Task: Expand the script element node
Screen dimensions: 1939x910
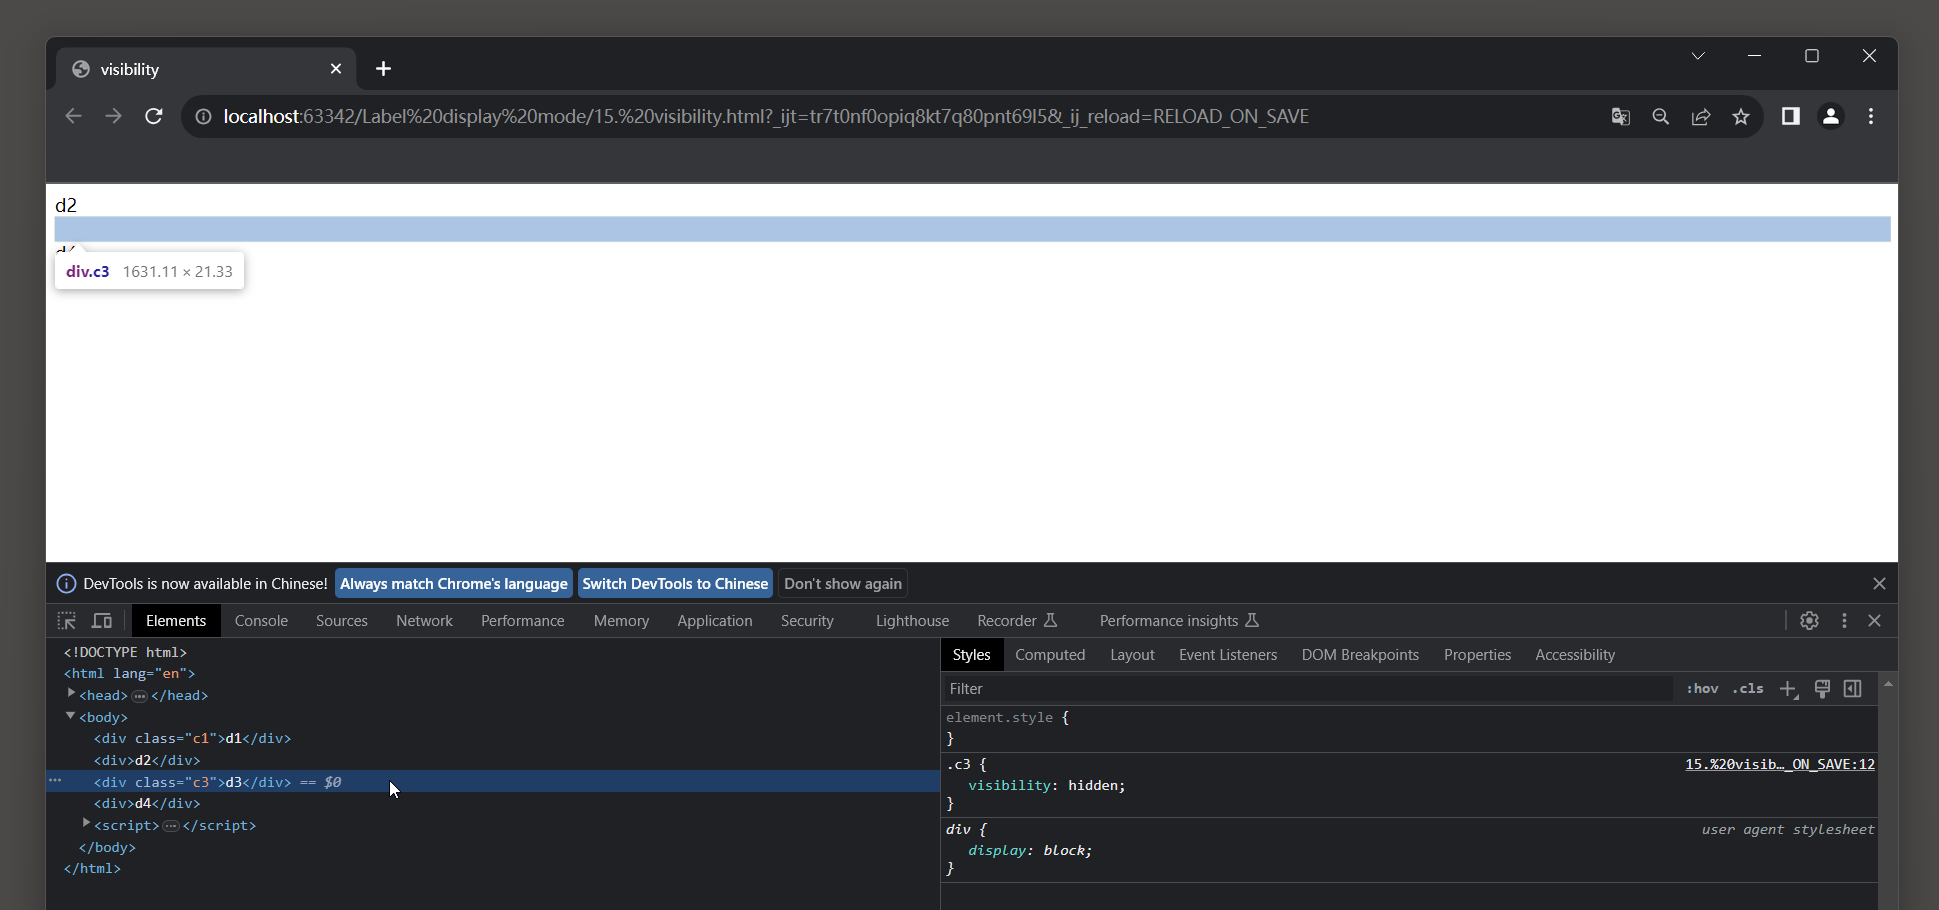Action: click(x=86, y=823)
